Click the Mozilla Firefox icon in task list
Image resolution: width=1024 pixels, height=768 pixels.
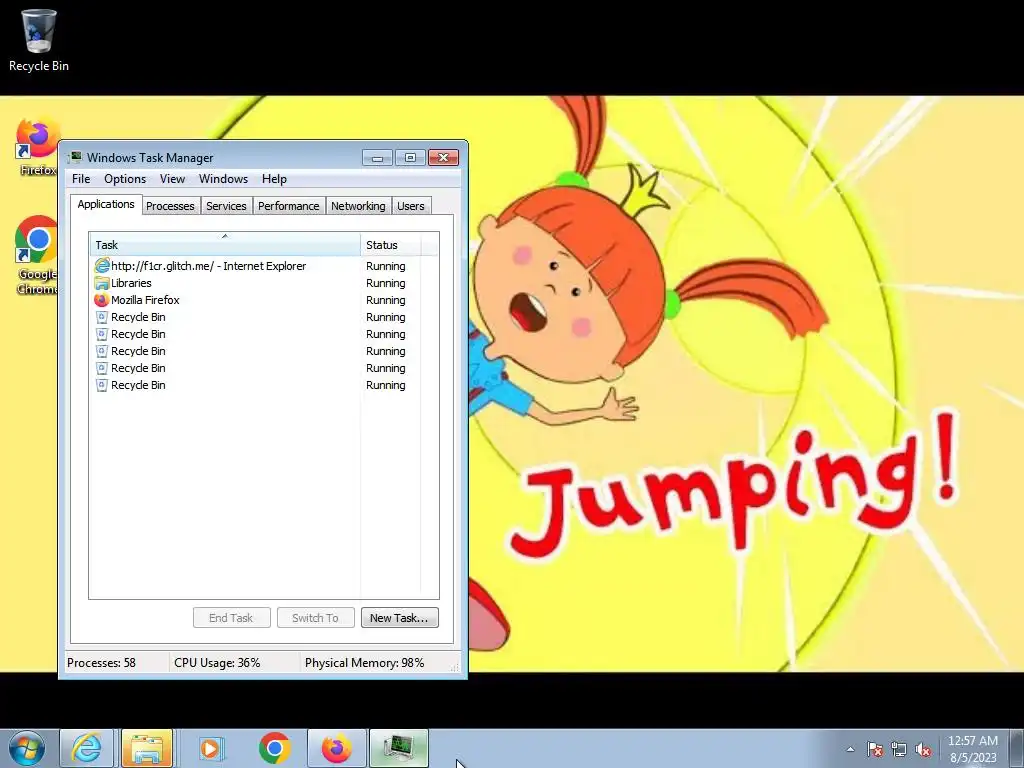(102, 300)
